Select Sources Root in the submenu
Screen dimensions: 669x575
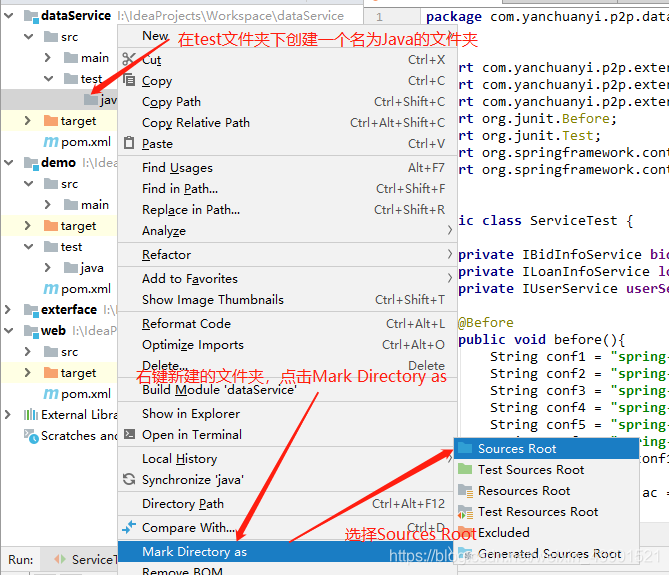[547, 448]
